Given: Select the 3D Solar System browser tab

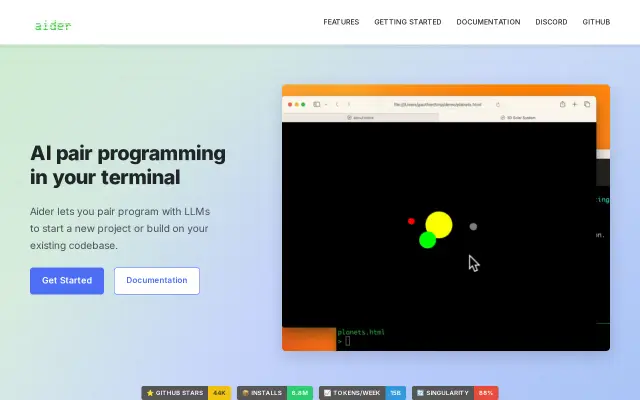Looking at the screenshot, I should 518,118.
